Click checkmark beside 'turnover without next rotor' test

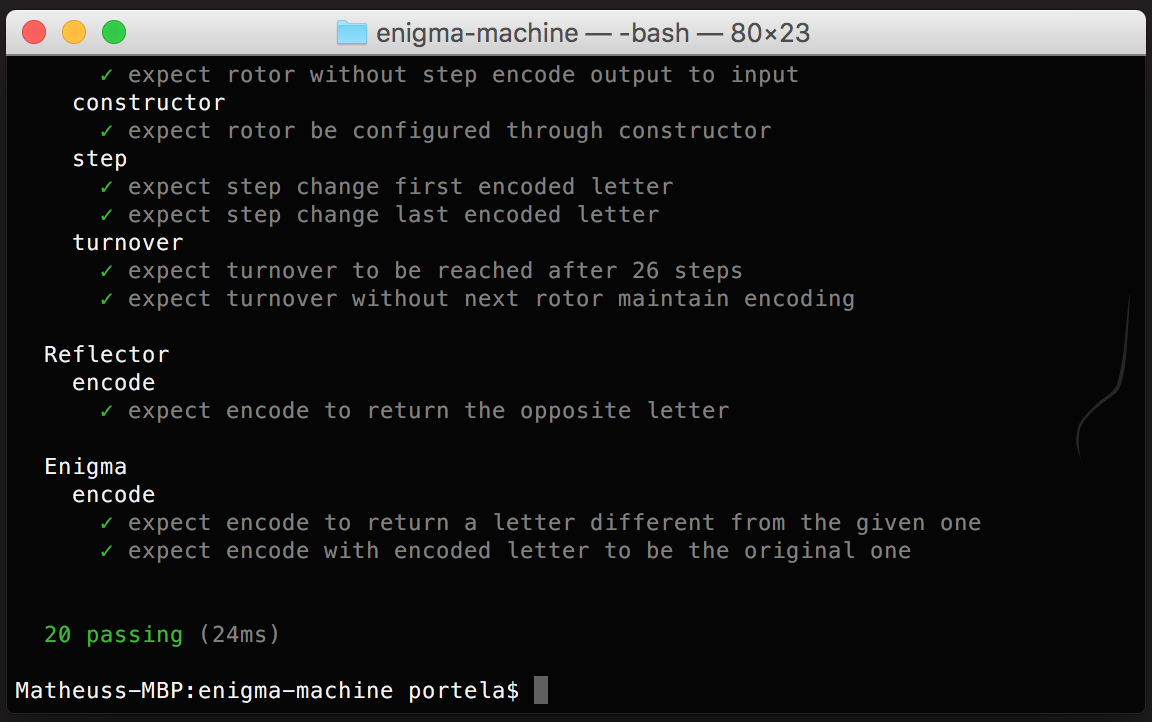point(107,299)
